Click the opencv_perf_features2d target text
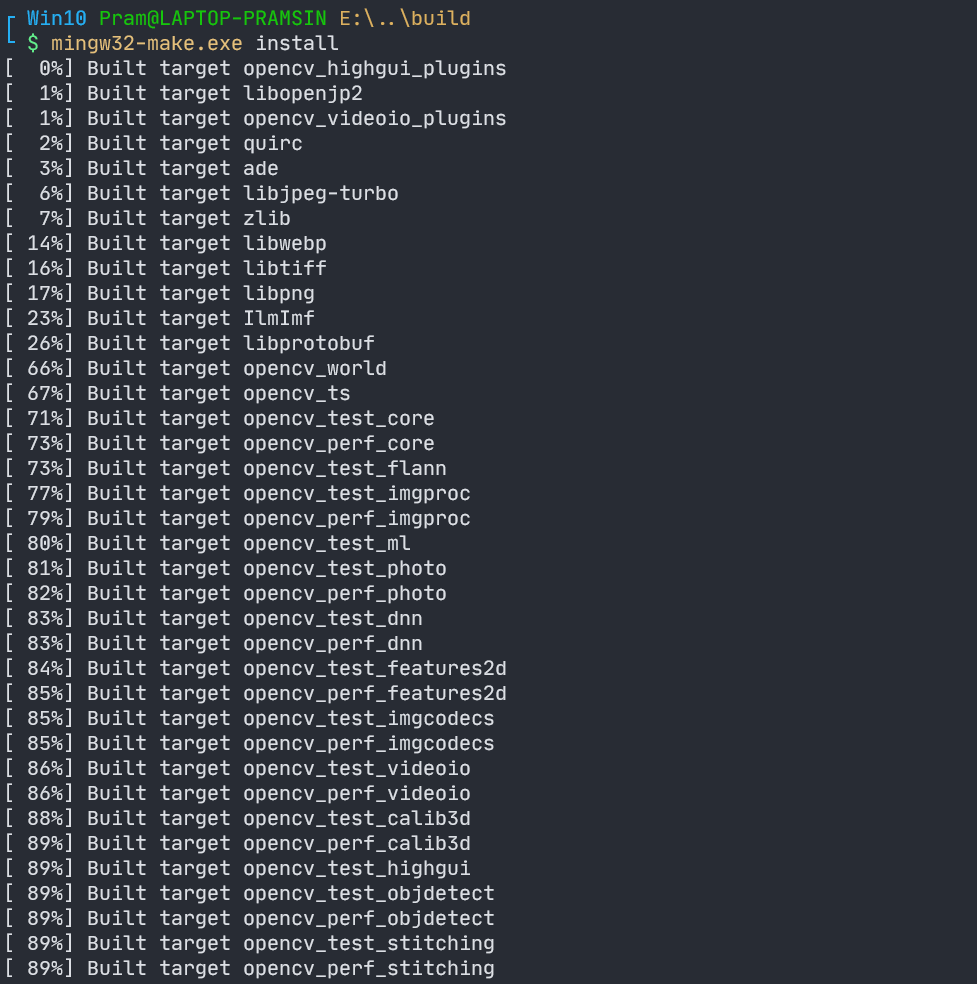Screen dimensions: 977x984 pos(375,693)
